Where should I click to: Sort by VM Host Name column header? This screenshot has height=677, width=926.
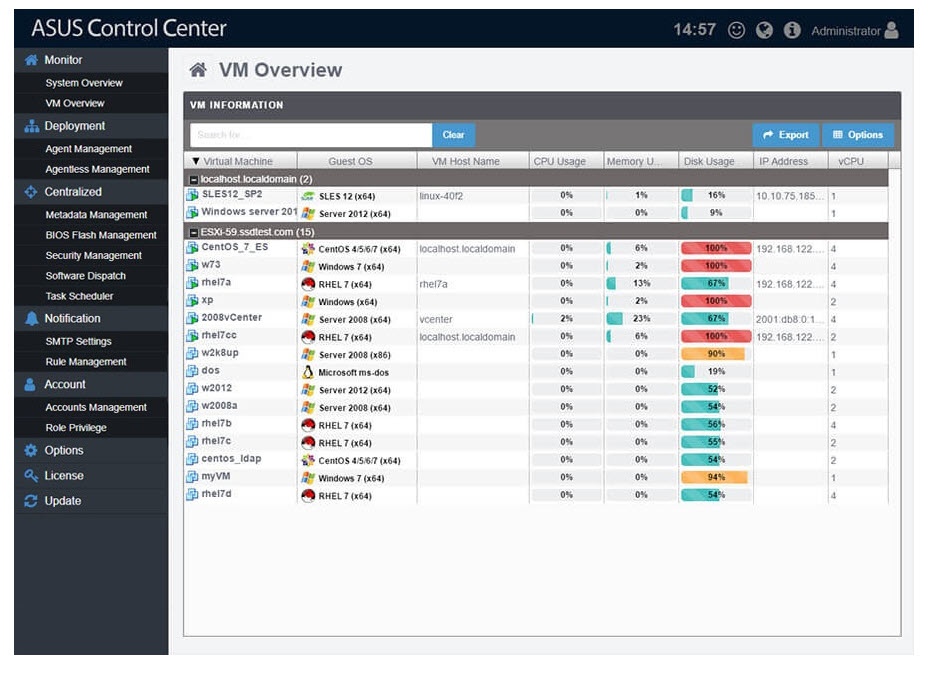coord(466,161)
